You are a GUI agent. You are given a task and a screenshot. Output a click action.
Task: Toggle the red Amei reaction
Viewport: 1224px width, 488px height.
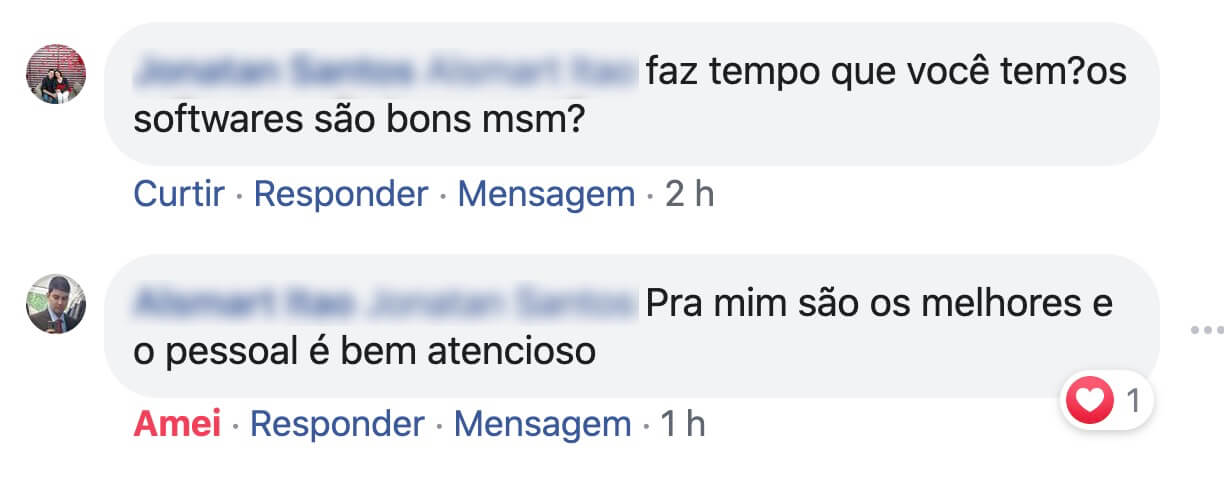coord(177,424)
